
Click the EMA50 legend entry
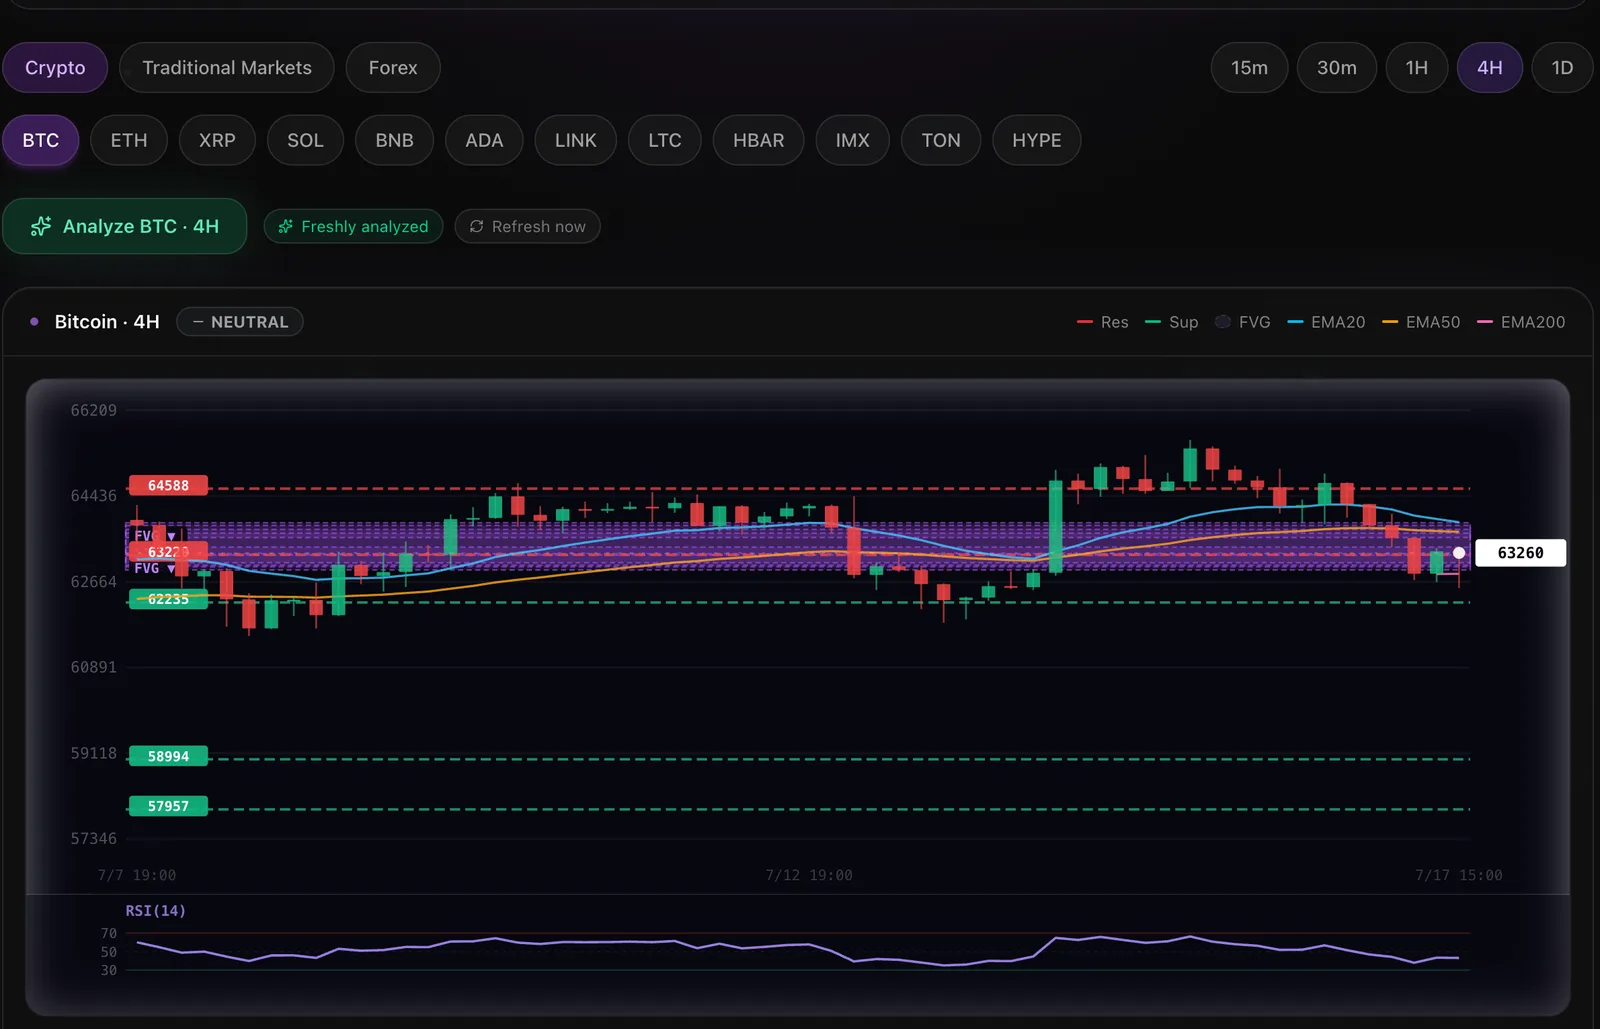pyautogui.click(x=1421, y=322)
